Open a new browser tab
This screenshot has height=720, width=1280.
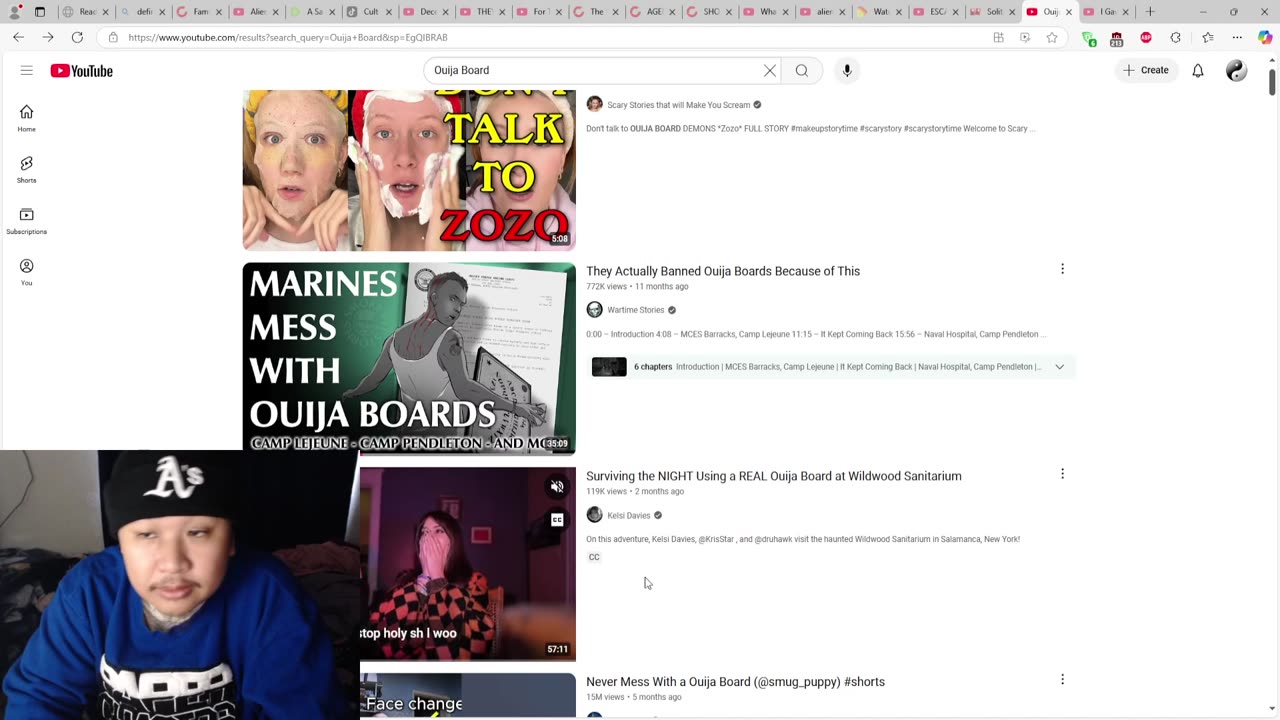(1149, 12)
